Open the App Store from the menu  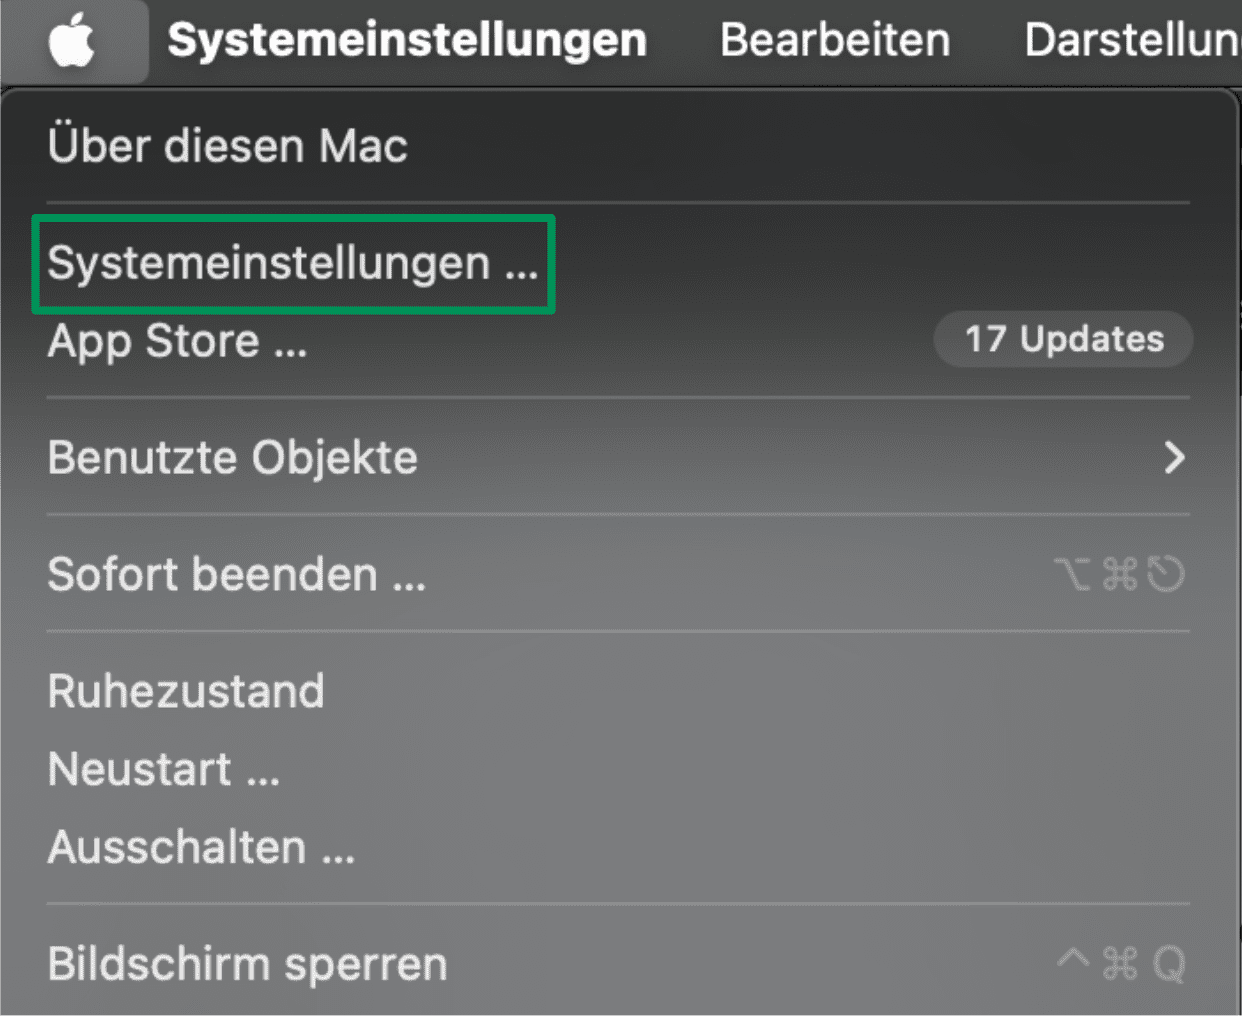177,341
